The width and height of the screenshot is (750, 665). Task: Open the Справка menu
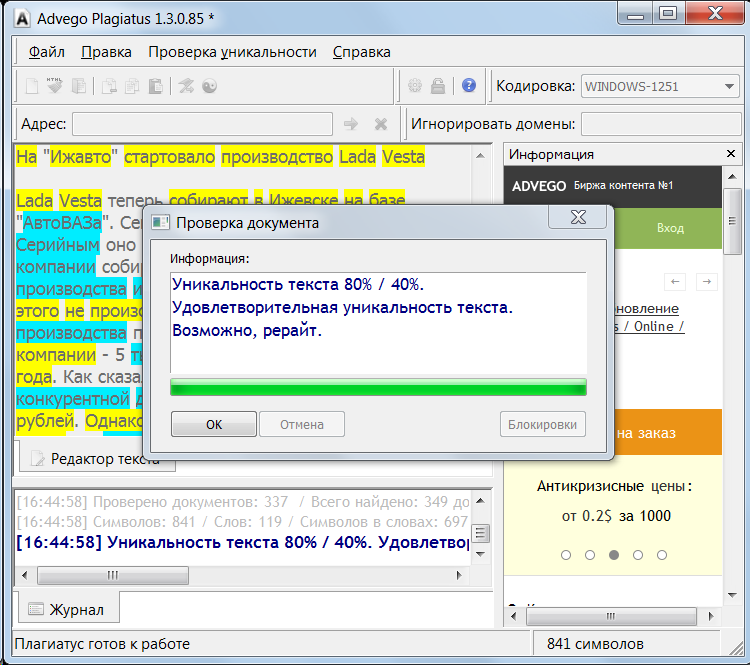click(362, 52)
